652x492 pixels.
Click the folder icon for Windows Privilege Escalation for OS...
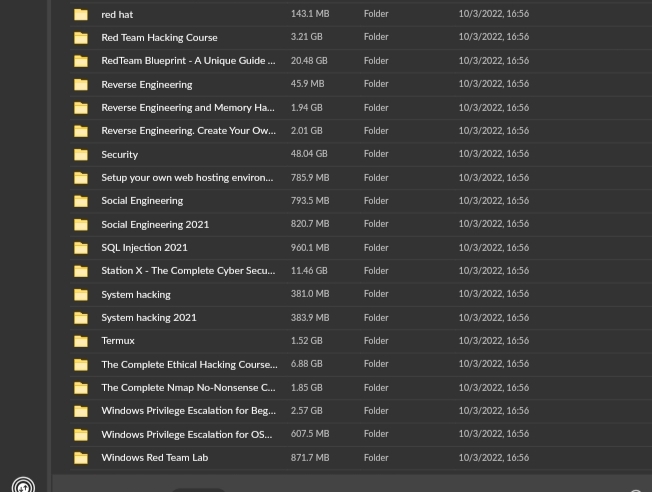(x=81, y=435)
